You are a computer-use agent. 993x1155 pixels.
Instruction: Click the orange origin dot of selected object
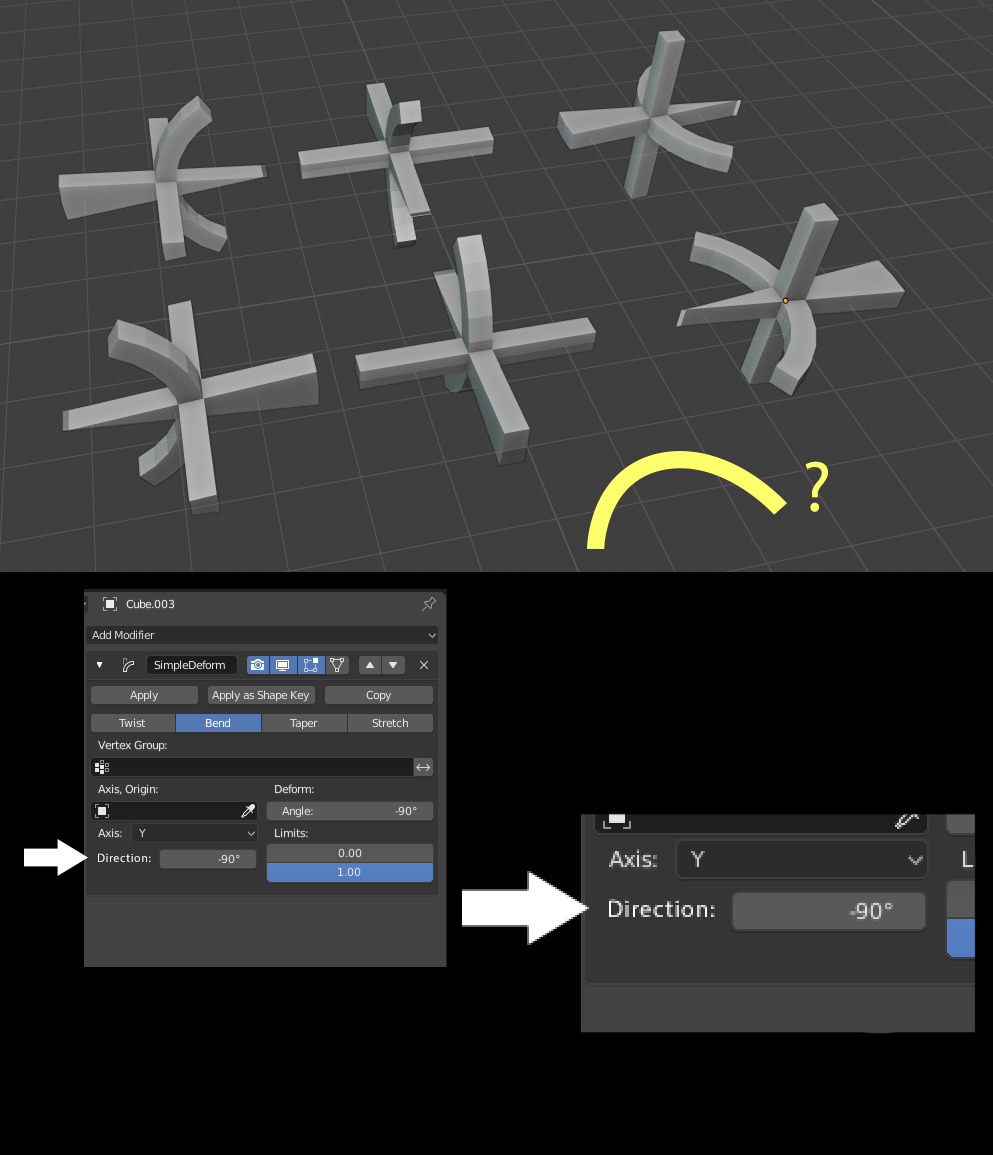tap(785, 301)
